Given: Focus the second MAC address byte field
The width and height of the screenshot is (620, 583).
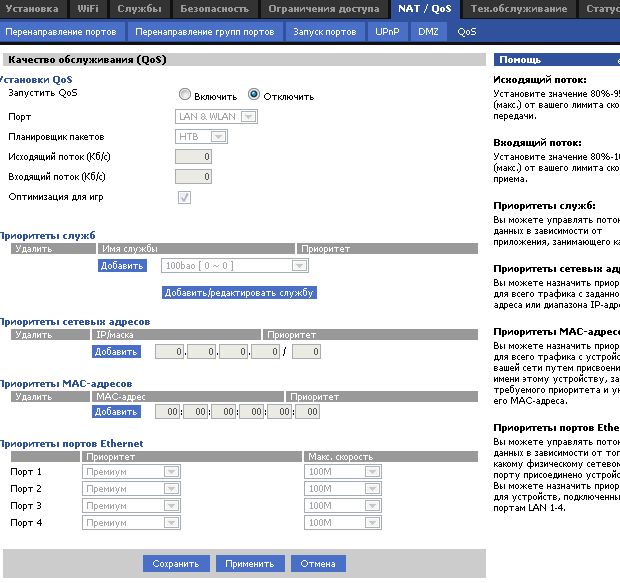Looking at the screenshot, I should (196, 412).
